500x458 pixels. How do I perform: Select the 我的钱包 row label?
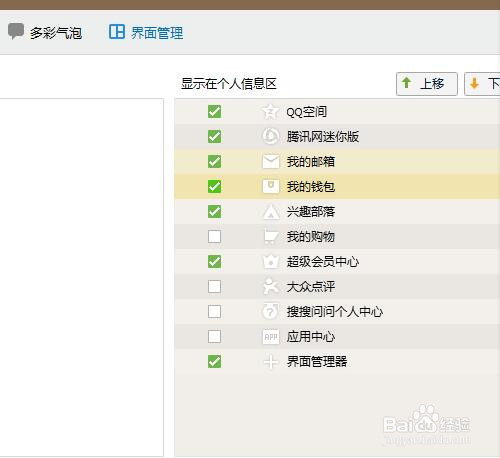pos(311,187)
